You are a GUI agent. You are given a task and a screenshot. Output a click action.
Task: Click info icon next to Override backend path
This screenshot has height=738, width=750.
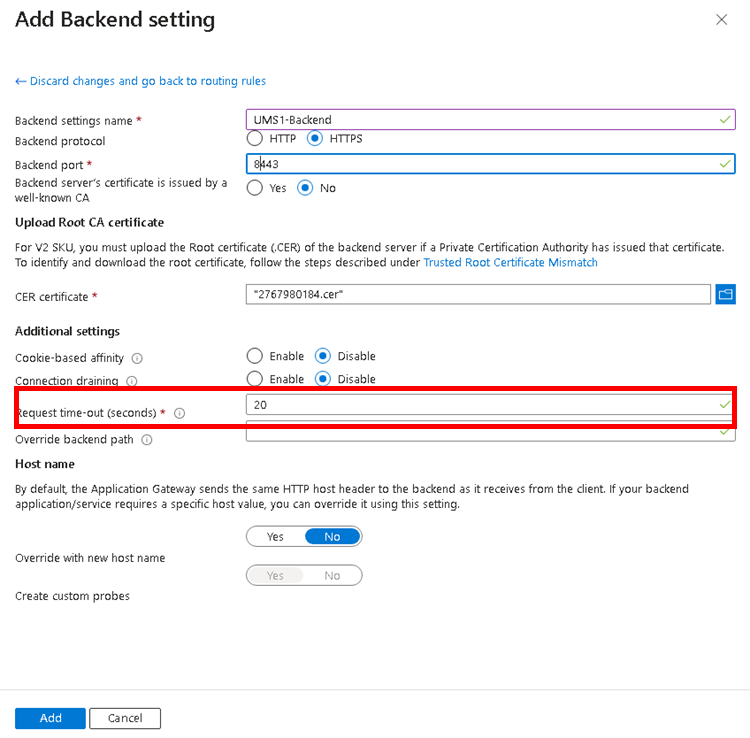(x=147, y=440)
